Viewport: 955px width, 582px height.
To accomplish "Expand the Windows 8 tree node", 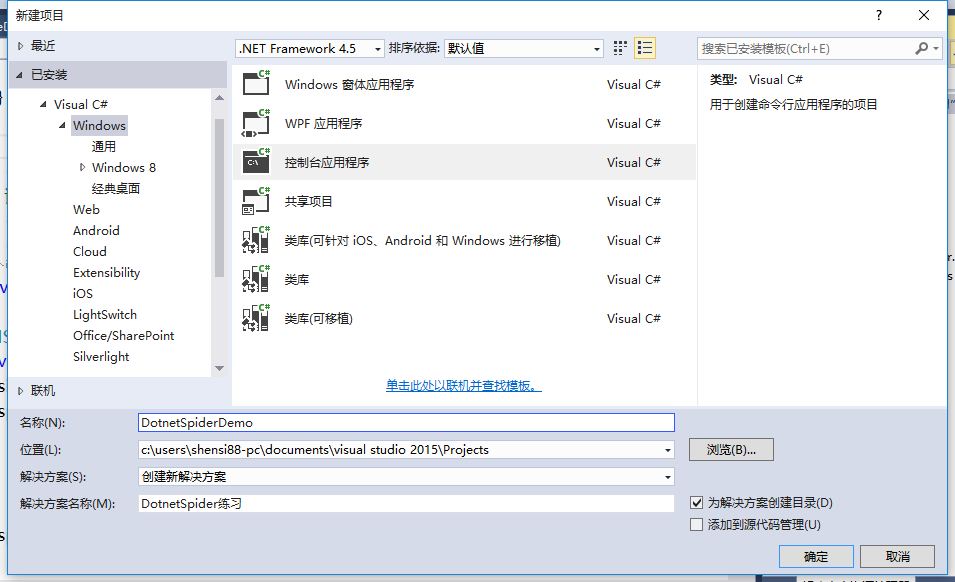I will tap(82, 167).
